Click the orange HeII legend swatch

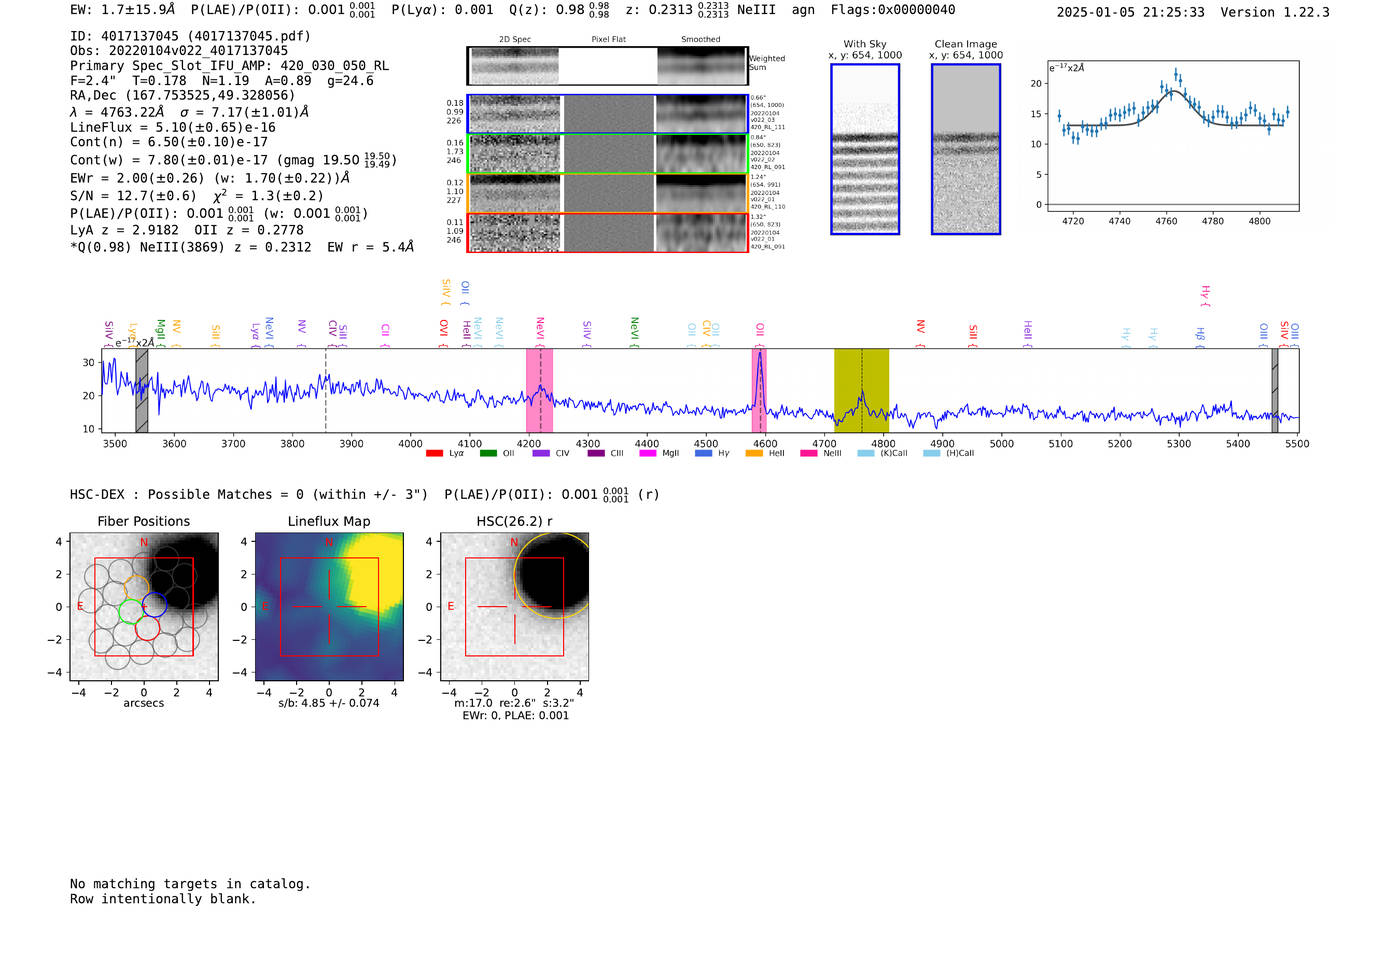pyautogui.click(x=754, y=453)
